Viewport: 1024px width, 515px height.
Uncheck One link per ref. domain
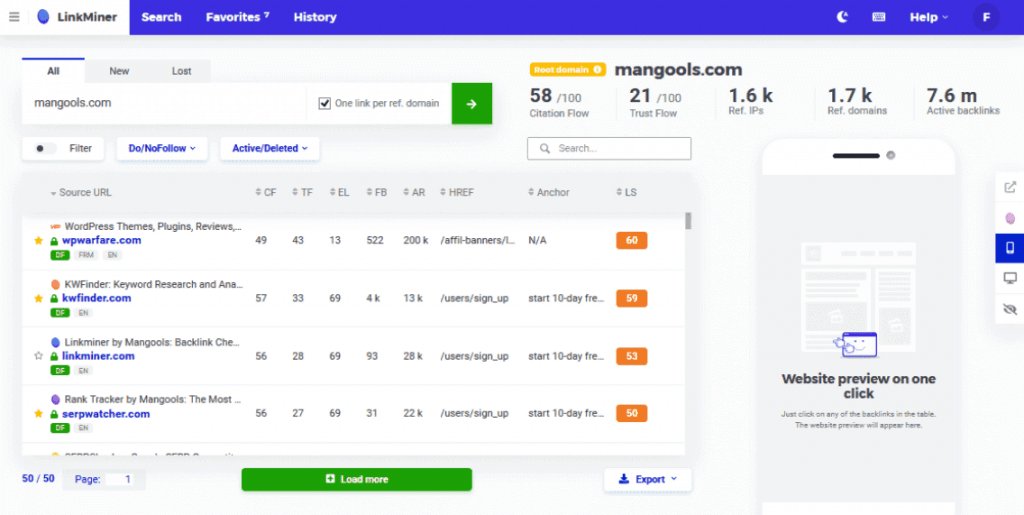pyautogui.click(x=324, y=103)
